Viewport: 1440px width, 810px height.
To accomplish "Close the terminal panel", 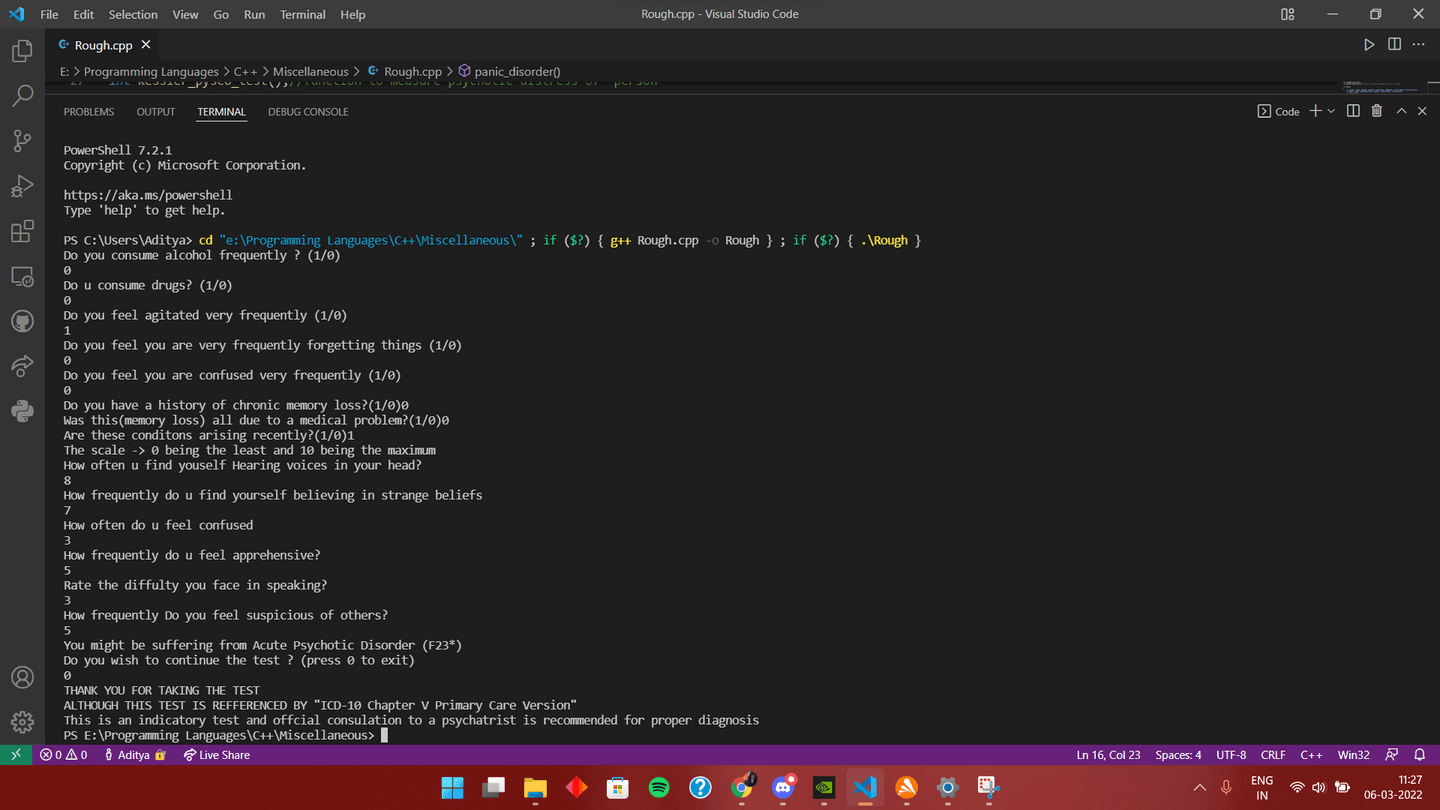I will point(1422,111).
